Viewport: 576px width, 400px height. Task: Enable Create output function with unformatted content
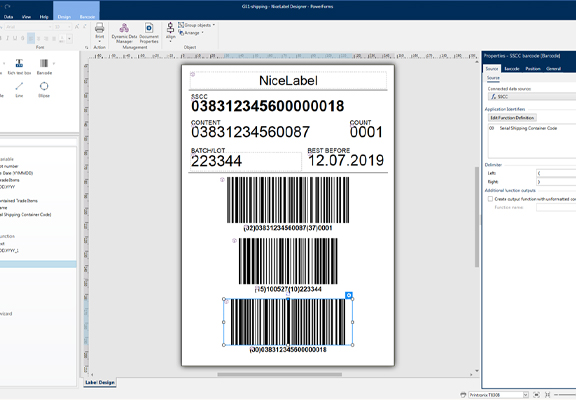tap(490, 199)
